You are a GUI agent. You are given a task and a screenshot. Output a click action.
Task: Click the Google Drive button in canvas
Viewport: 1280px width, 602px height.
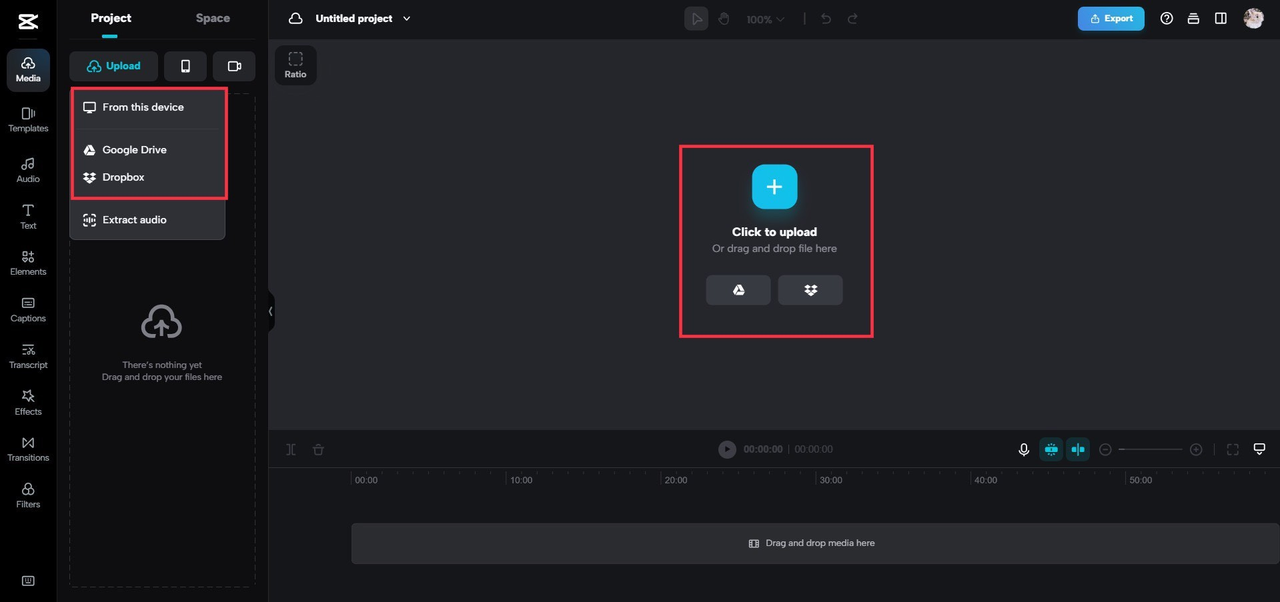pyautogui.click(x=738, y=290)
